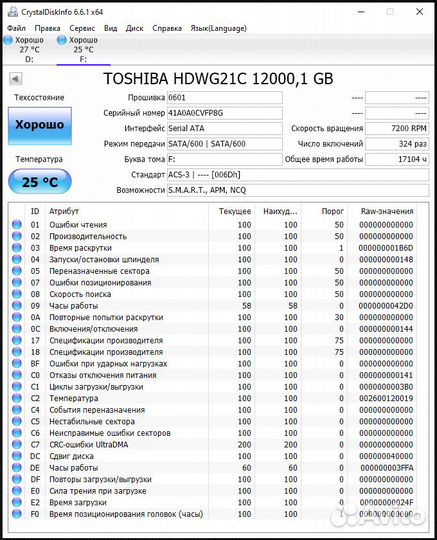Click status icon for 0A Повторные попытки раскрутки
This screenshot has width=437, height=540.
[x=17, y=317]
